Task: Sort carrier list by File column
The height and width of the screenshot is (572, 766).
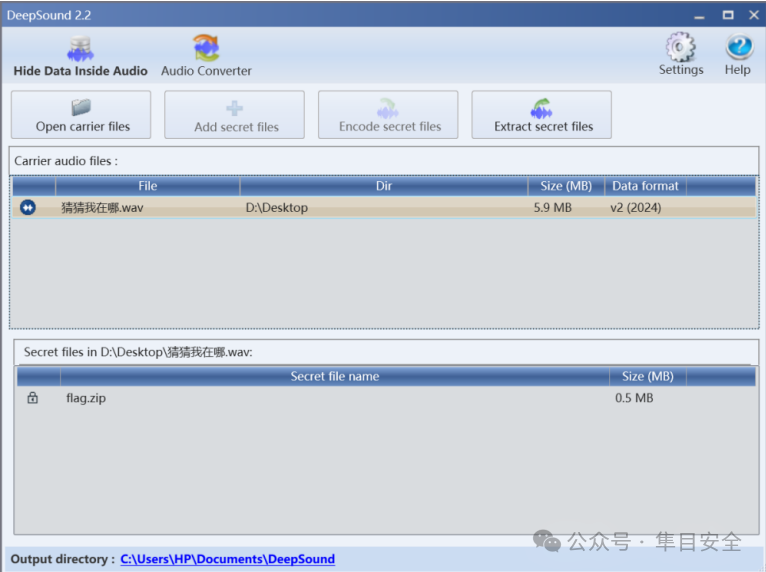Action: pyautogui.click(x=148, y=186)
